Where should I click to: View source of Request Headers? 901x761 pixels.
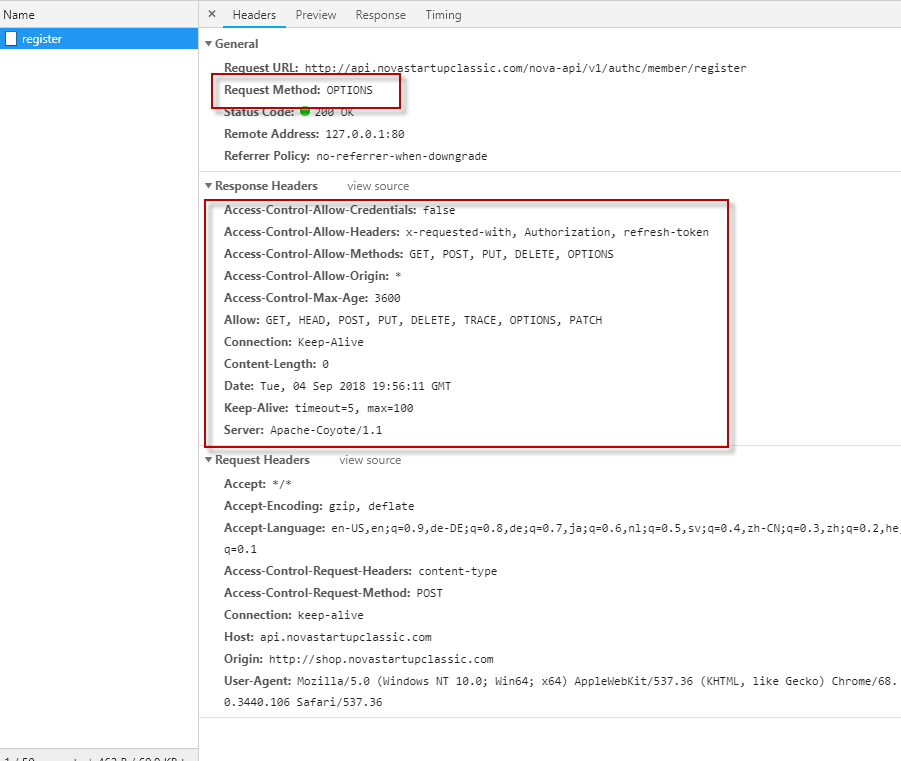370,460
